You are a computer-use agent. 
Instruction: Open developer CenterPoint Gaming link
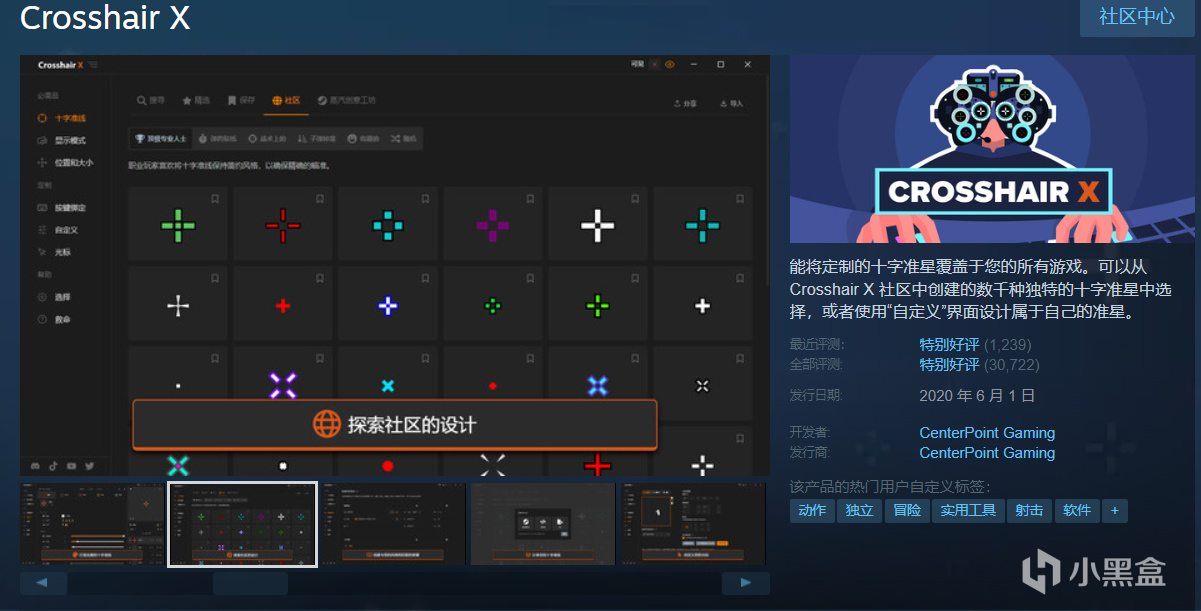[x=987, y=433]
